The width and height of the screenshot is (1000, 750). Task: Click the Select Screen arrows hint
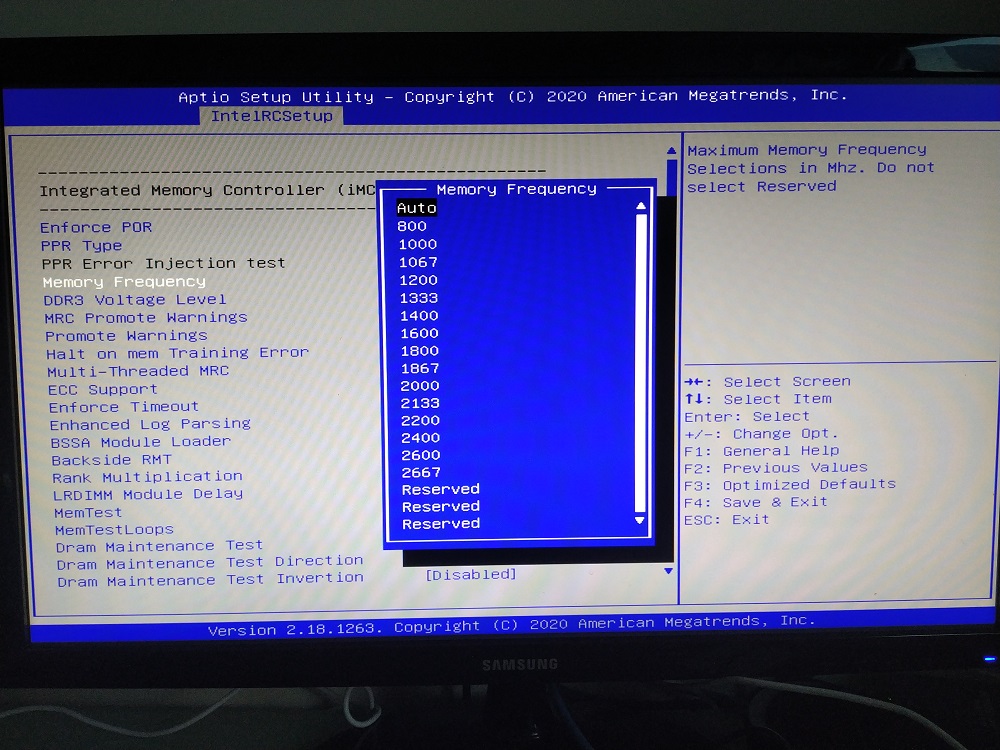767,381
